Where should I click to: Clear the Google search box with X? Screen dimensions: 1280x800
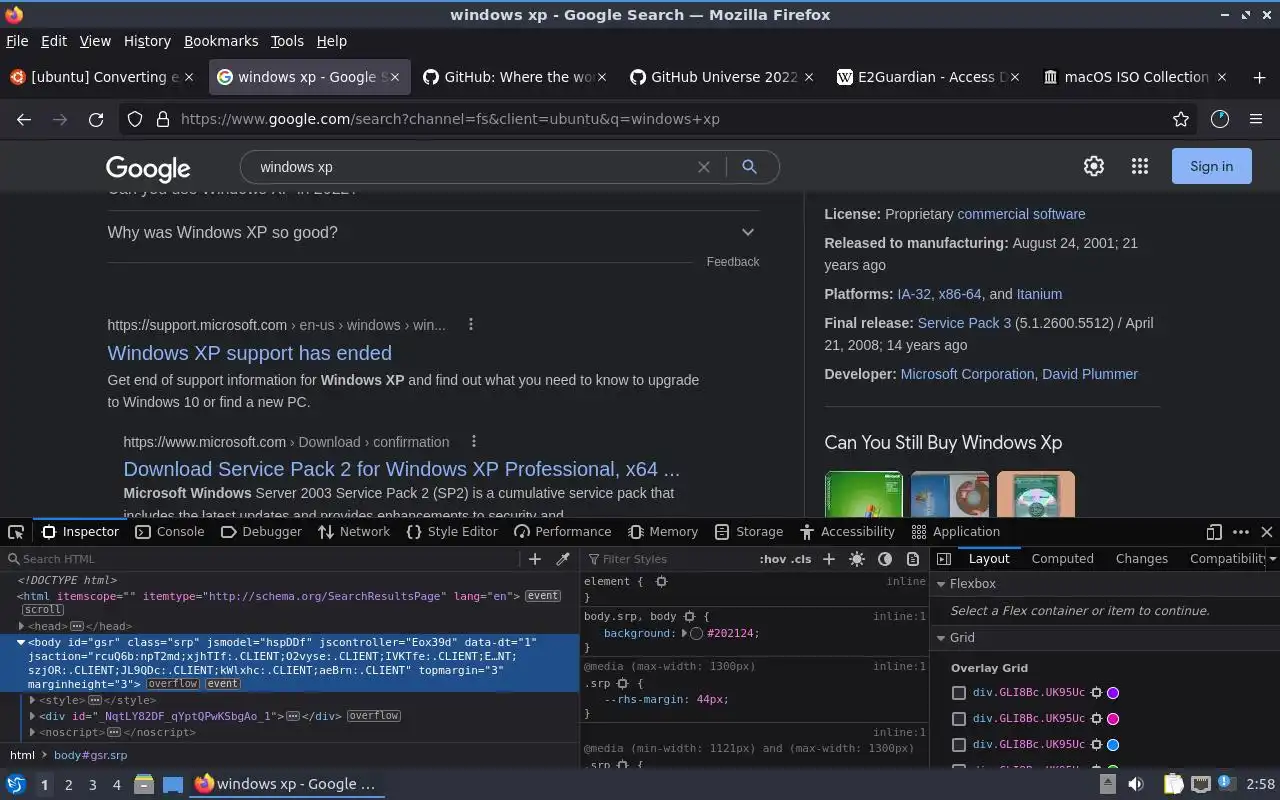[704, 167]
